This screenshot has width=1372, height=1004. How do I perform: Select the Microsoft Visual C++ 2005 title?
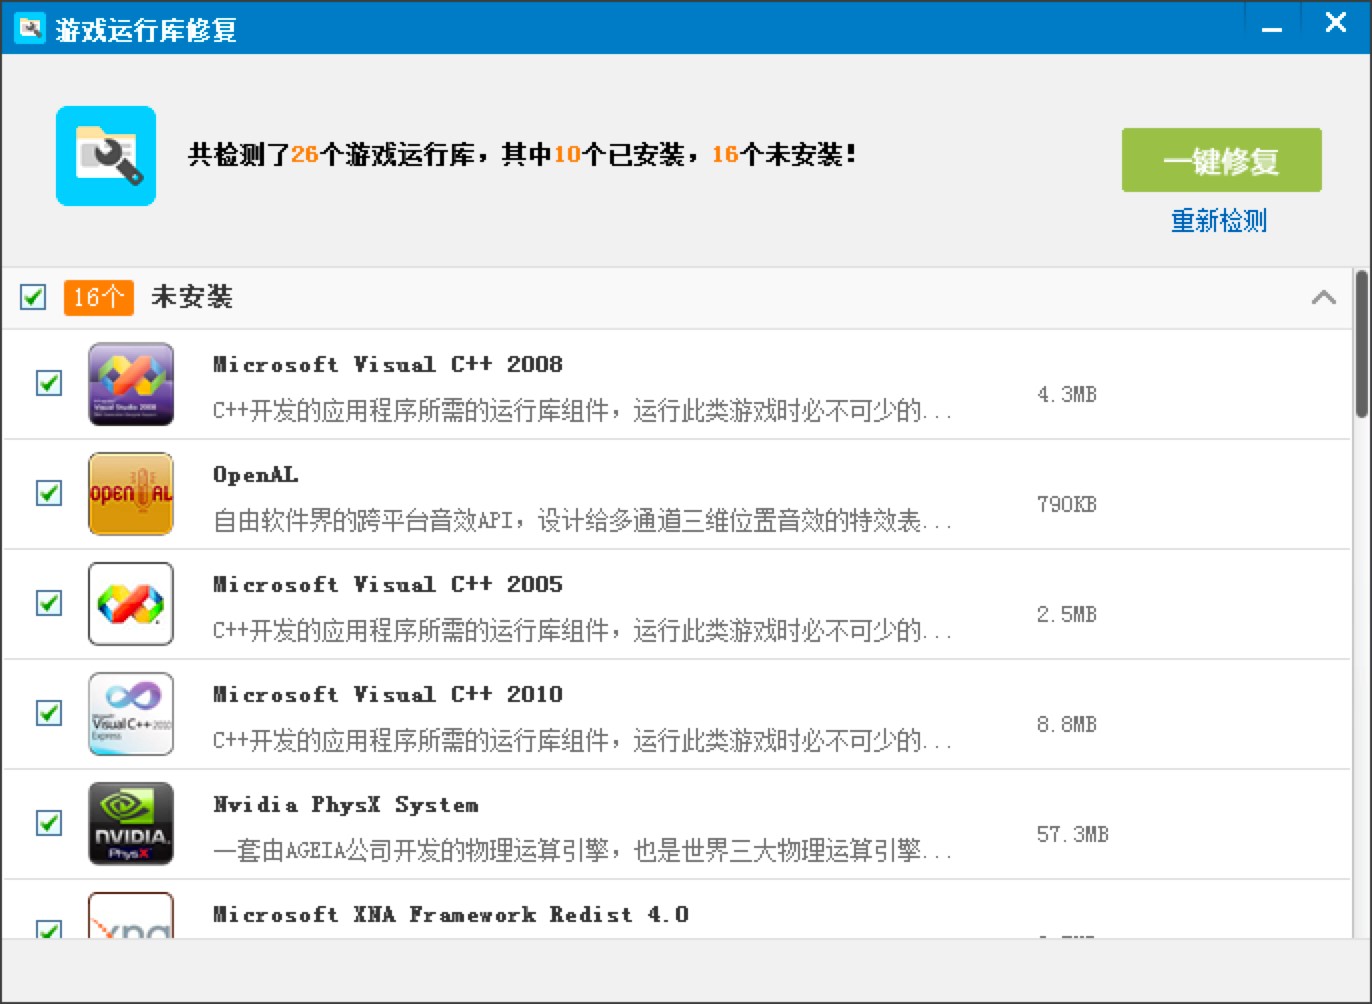coord(388,584)
